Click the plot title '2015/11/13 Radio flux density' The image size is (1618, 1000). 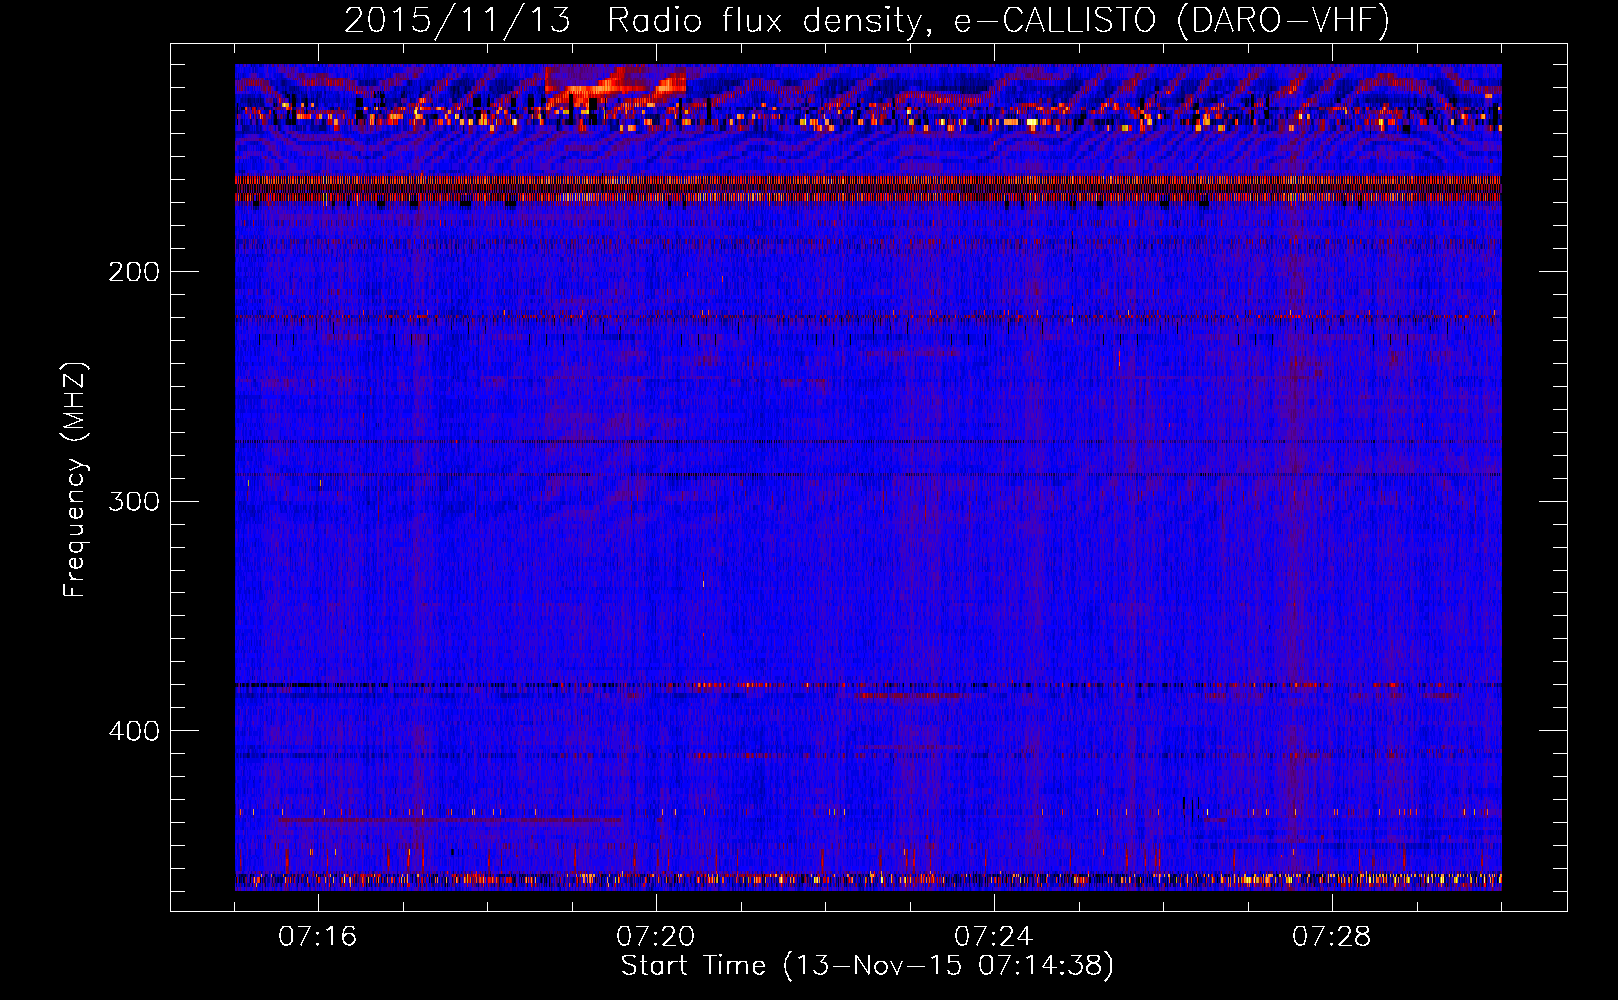tap(867, 20)
